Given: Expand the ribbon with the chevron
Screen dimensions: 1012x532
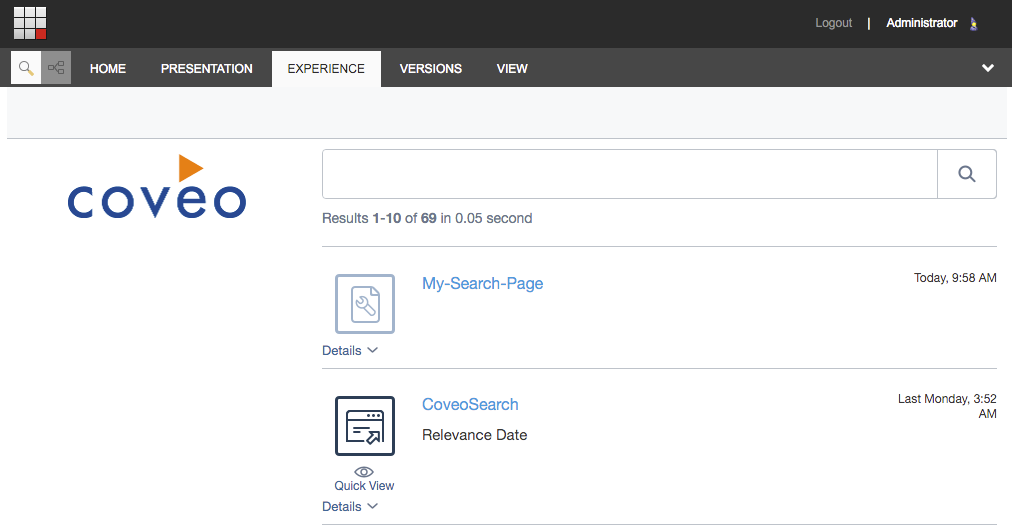Looking at the screenshot, I should [987, 68].
